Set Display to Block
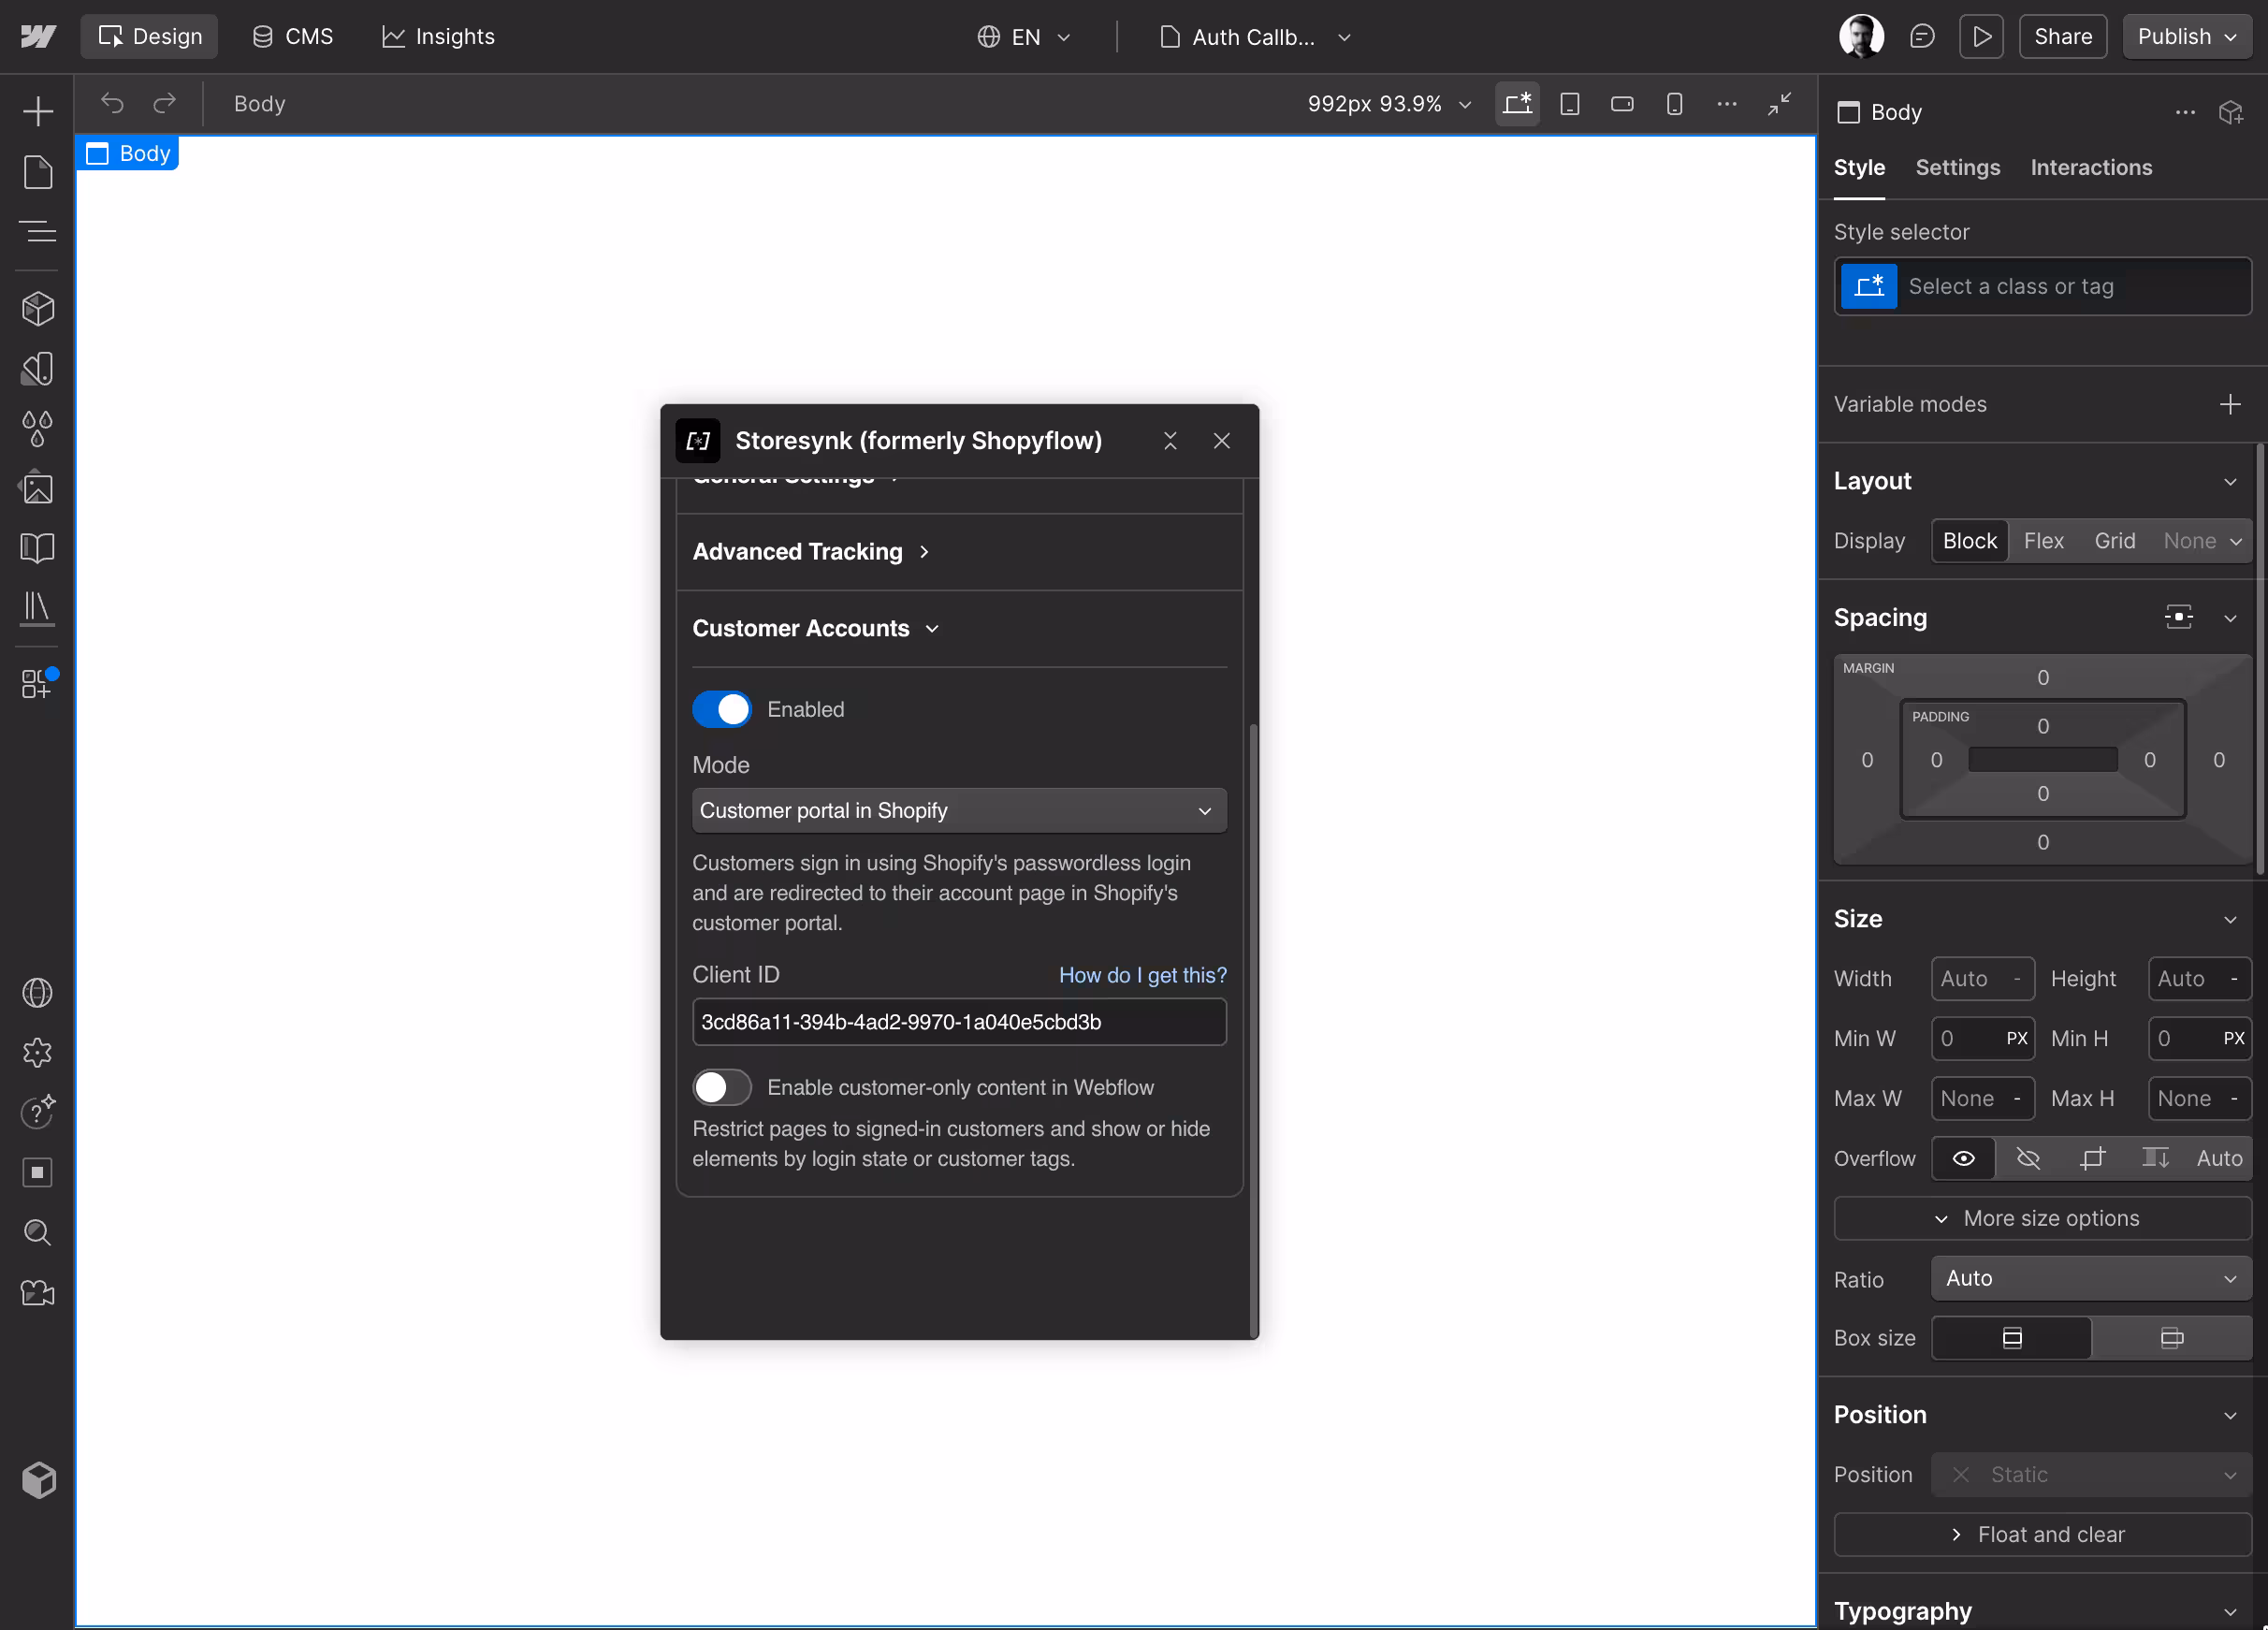Image resolution: width=2268 pixels, height=1630 pixels. (x=1969, y=541)
